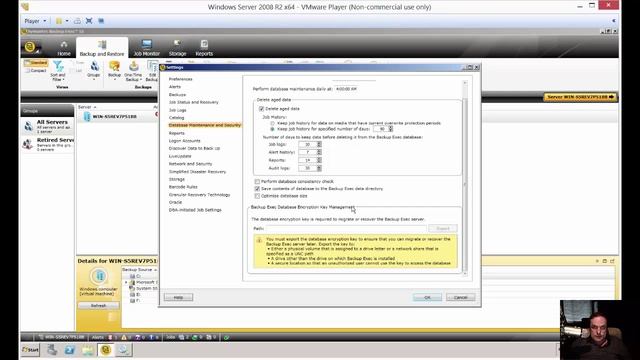The image size is (640, 360).
Task: Open the Sort and Filter funnel menu
Action: 58,71
